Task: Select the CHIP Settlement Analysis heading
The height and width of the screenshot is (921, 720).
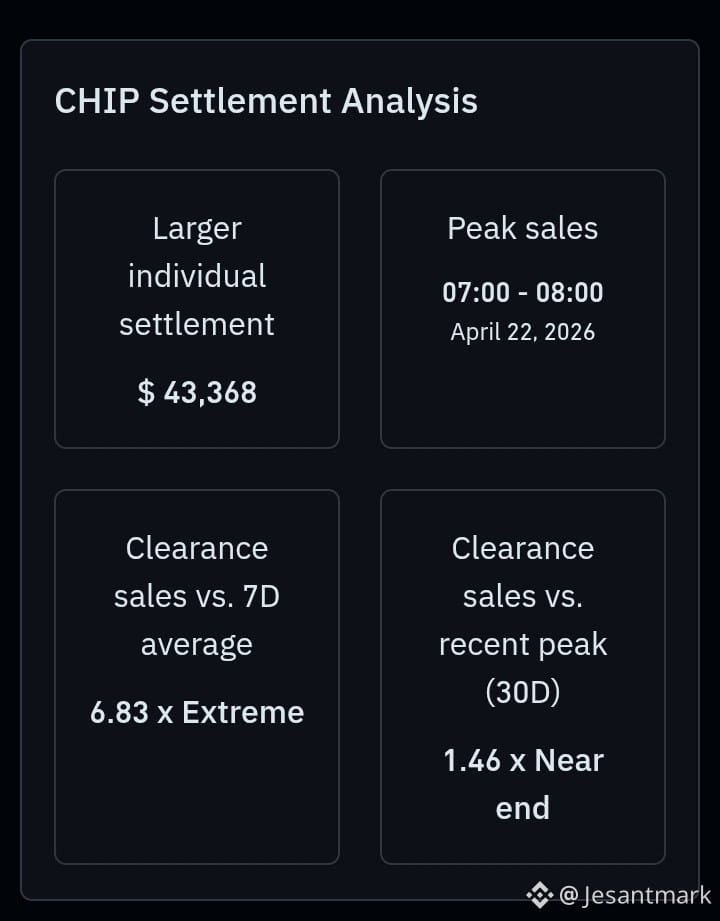Action: [x=266, y=100]
